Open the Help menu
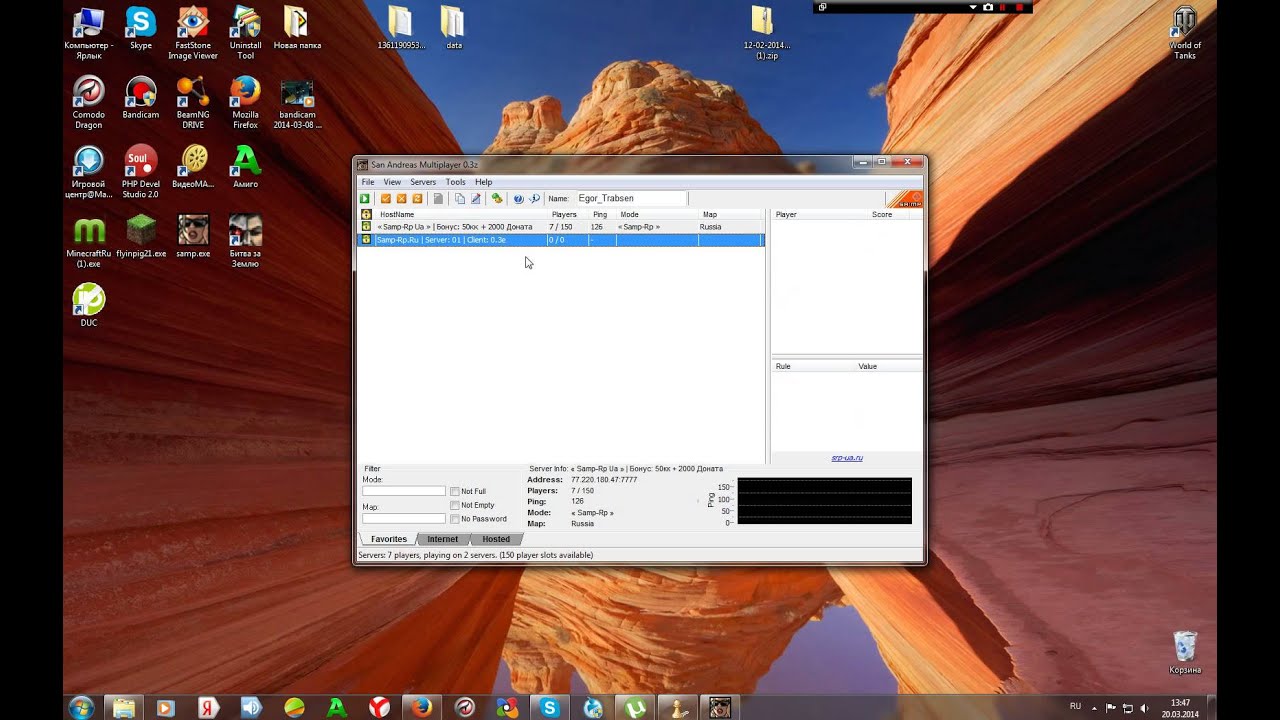The width and height of the screenshot is (1280, 720). 484,182
